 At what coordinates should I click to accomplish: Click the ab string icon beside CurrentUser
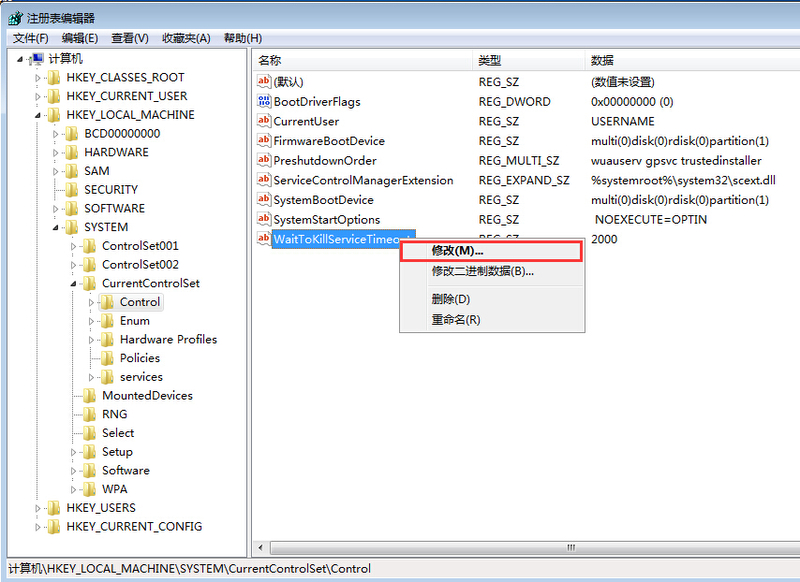[x=263, y=121]
